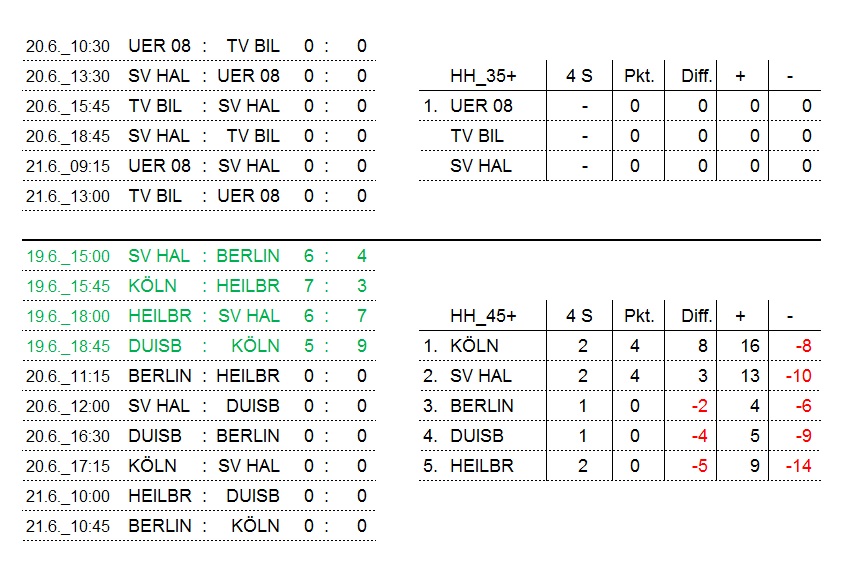Click the 20.6._10:30 match time
Viewport: 843px width, 571px height.
pyautogui.click(x=68, y=46)
